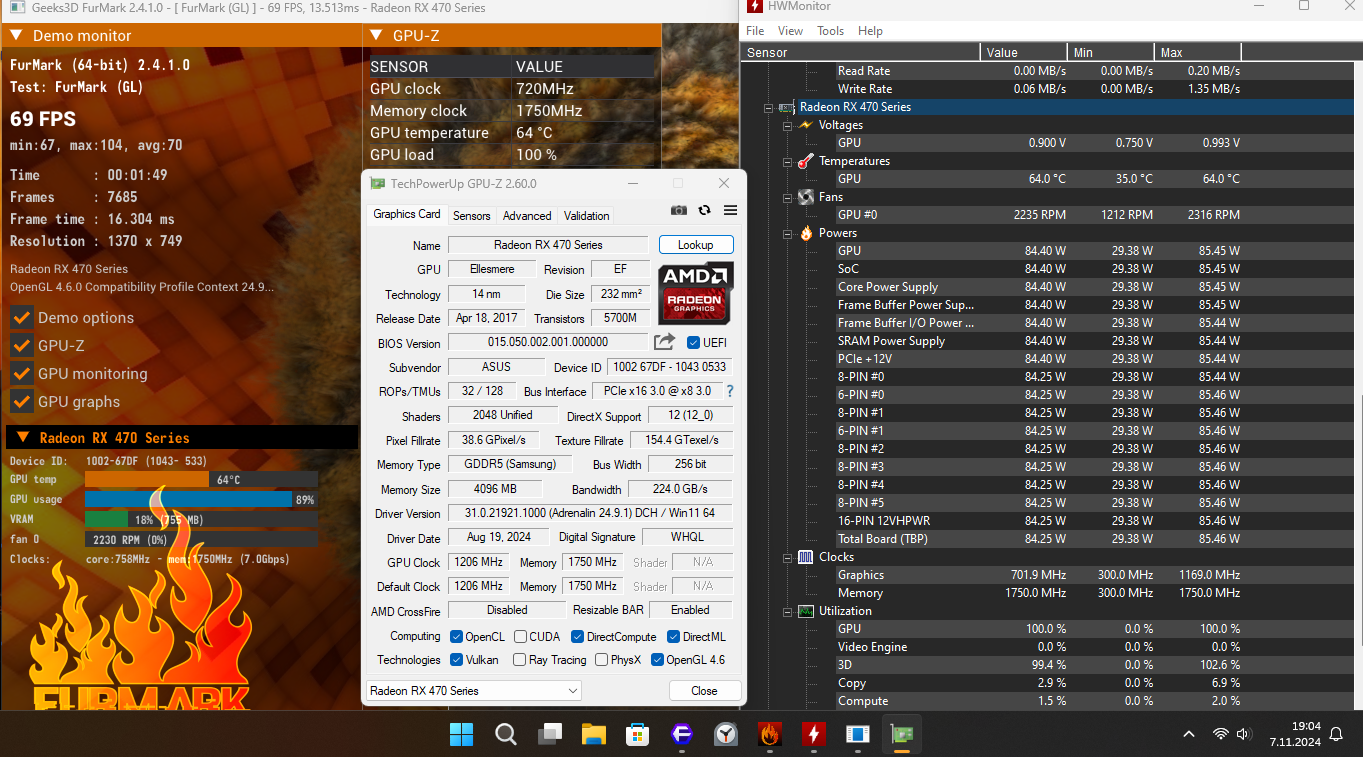Click the GPU-Z title bar card icon
The height and width of the screenshot is (757, 1363).
[x=377, y=184]
